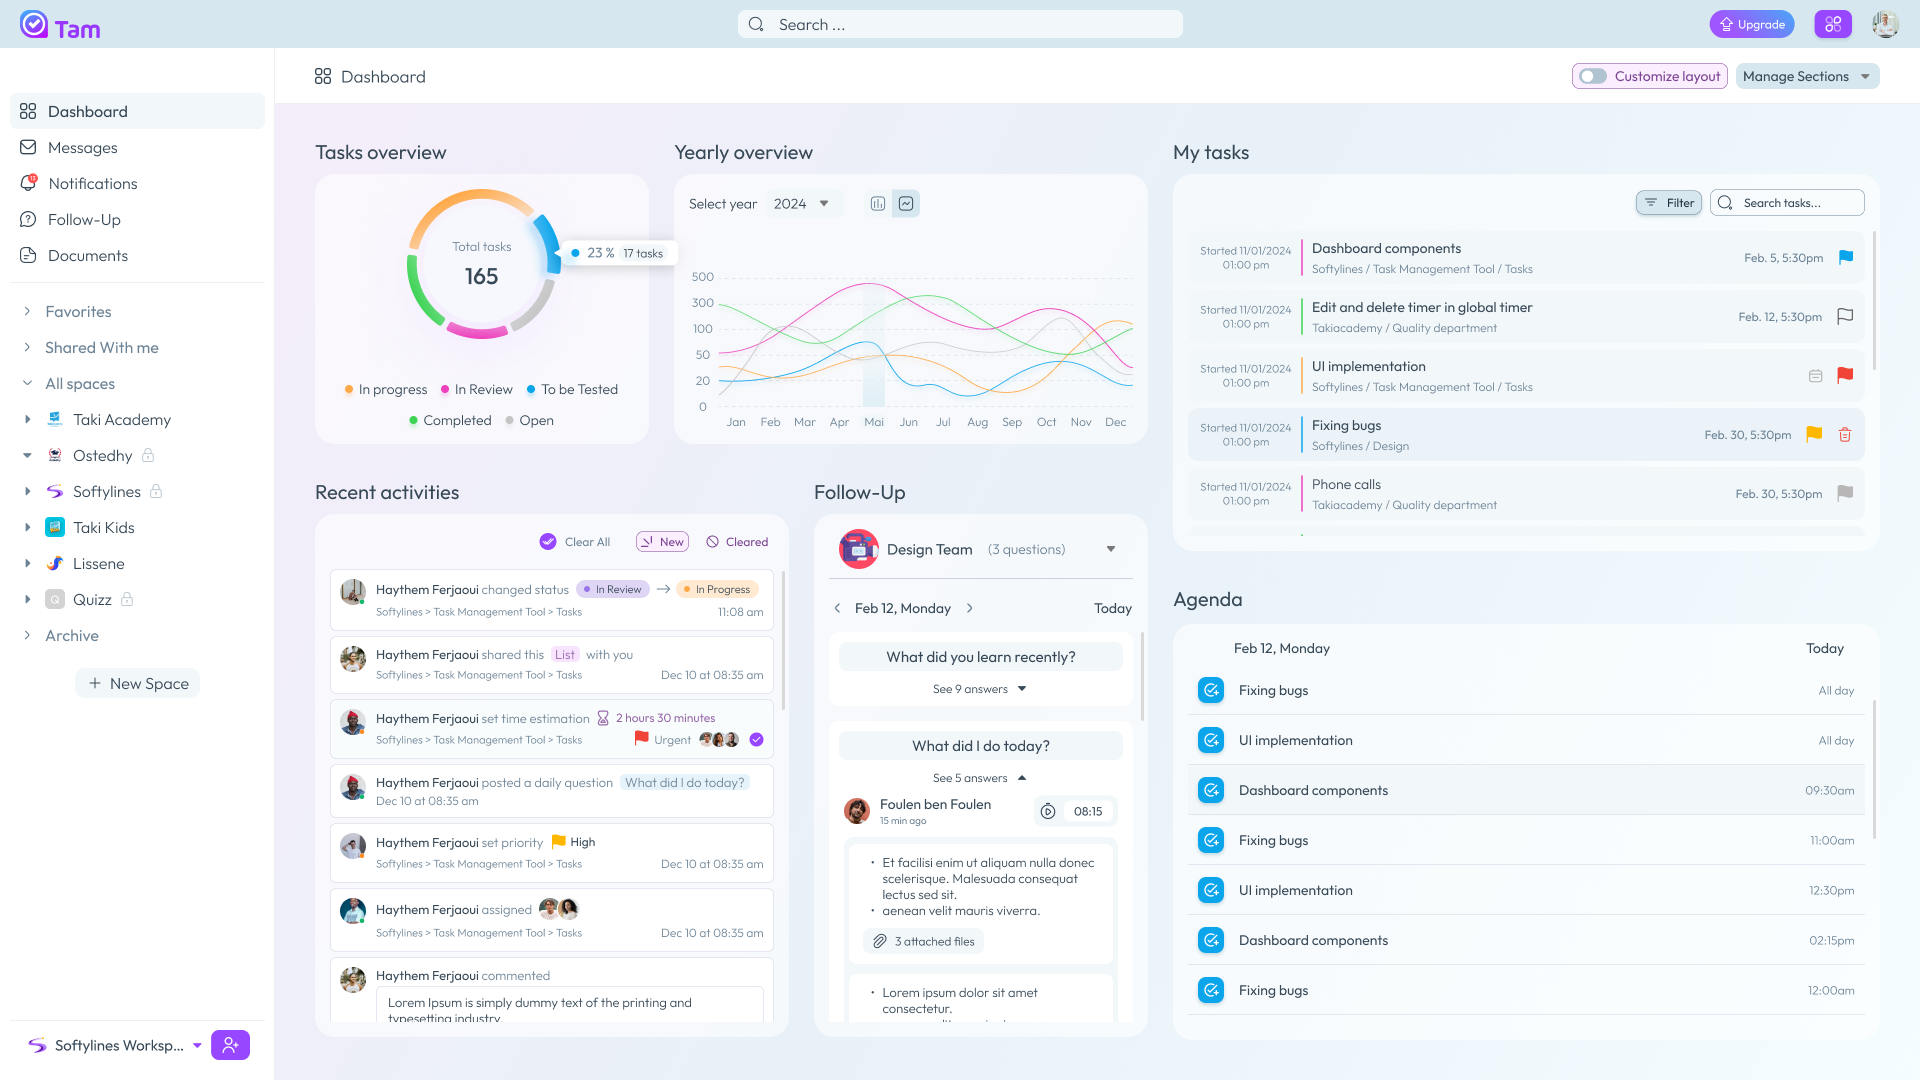The height and width of the screenshot is (1080, 1920).
Task: Expand See 9 answers
Action: 980,689
